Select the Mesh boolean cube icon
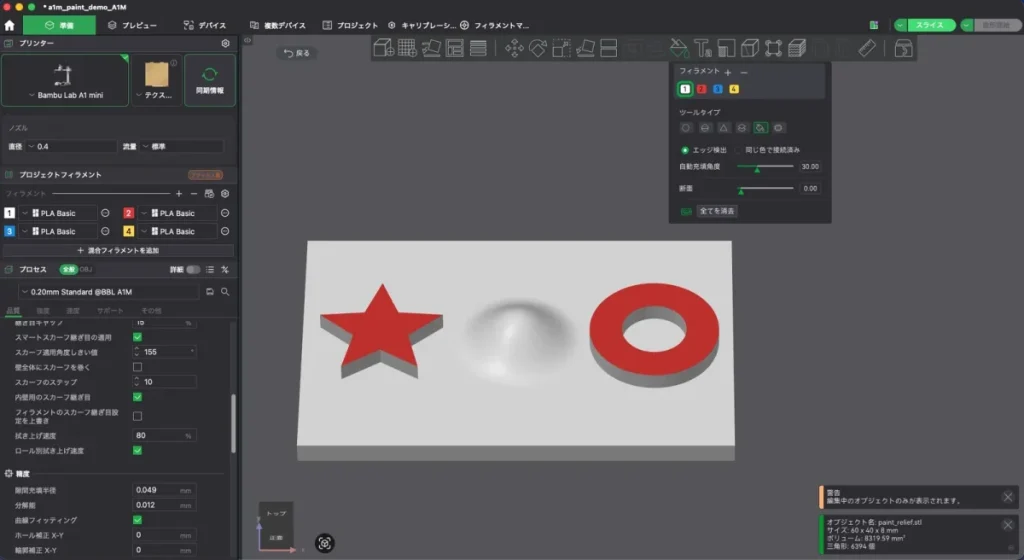 750,48
